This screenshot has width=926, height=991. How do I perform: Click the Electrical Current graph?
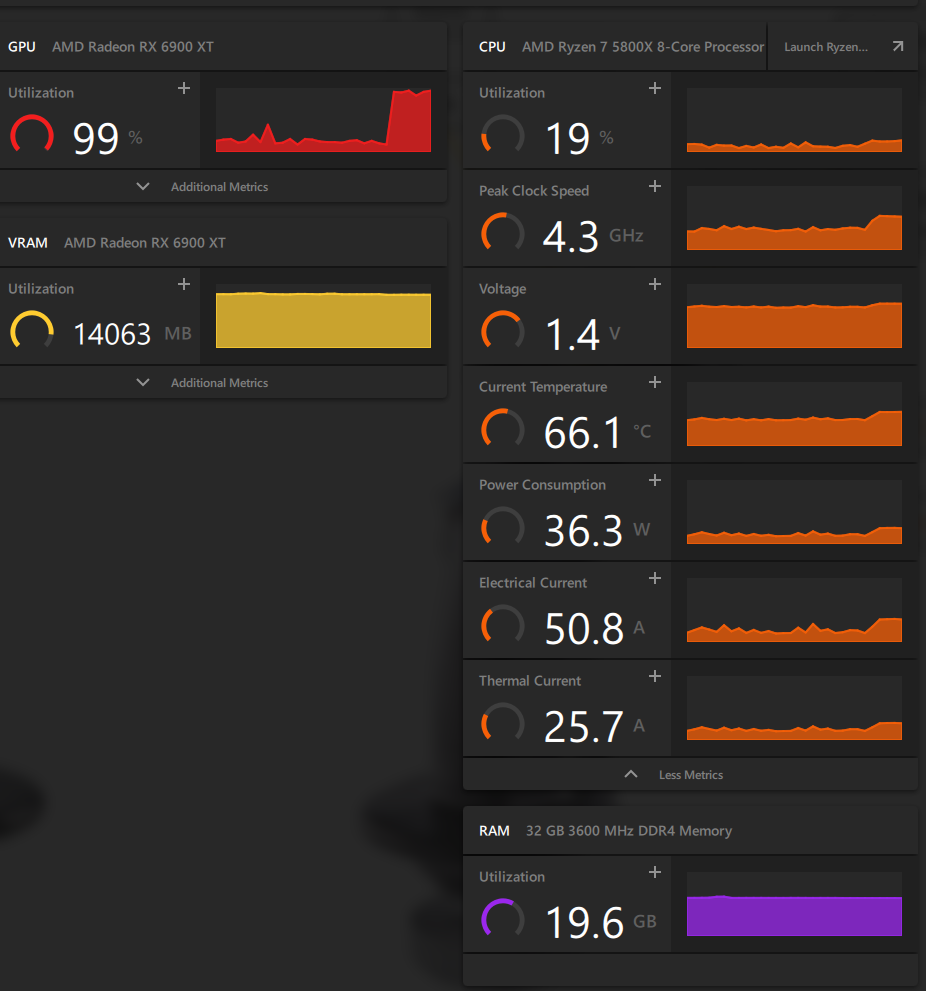[x=795, y=610]
